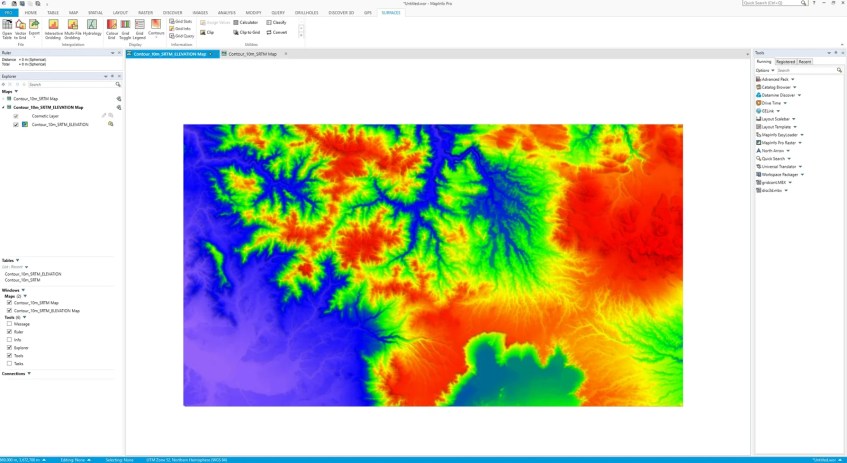Click Datamine Discover tool icon
Viewport: 847px width, 463px height.
tap(759, 95)
